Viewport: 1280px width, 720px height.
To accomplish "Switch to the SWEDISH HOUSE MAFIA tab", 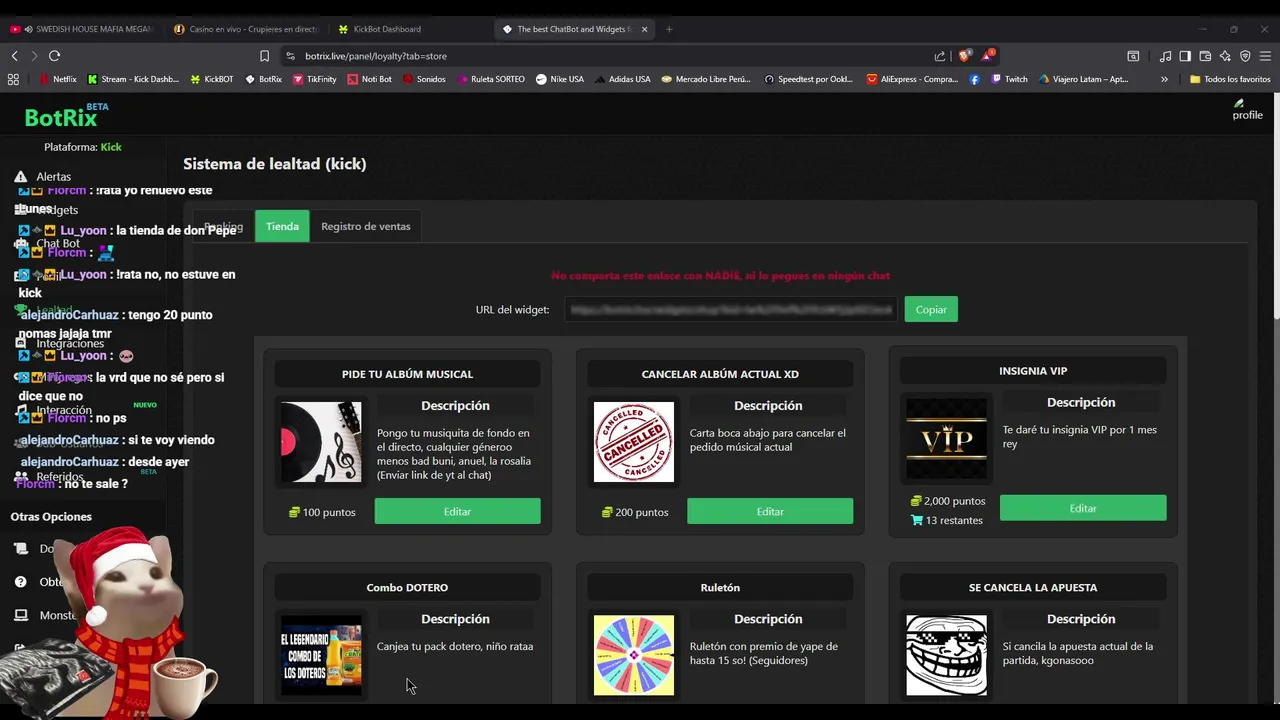I will 82,29.
